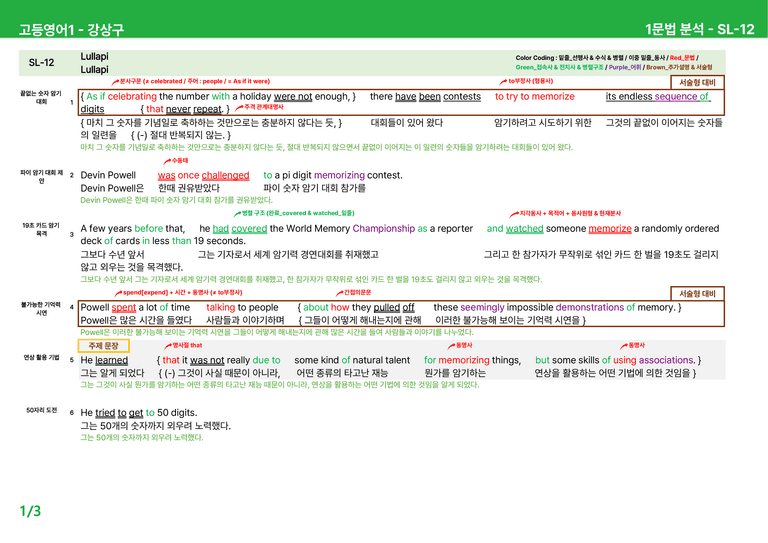Click the red arrow beside 명사절 that note
The image size is (768, 543).
coord(168,346)
